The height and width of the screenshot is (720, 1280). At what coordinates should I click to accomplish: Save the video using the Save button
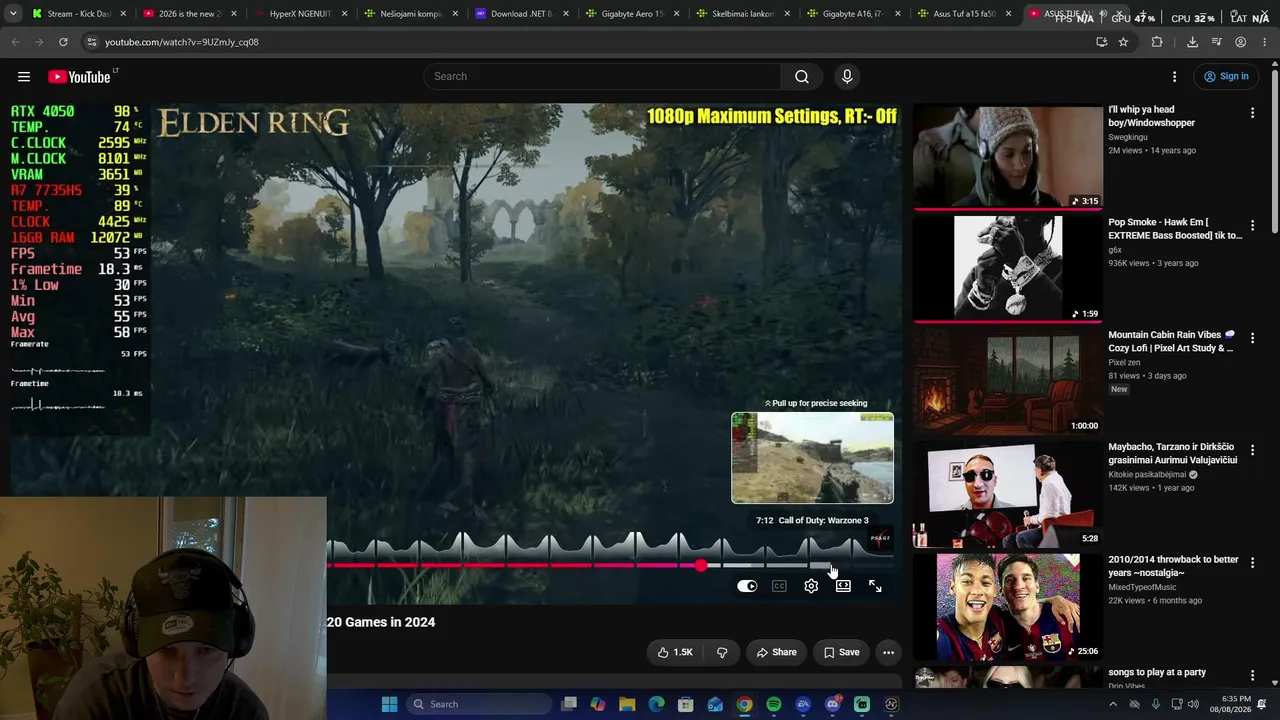[841, 652]
